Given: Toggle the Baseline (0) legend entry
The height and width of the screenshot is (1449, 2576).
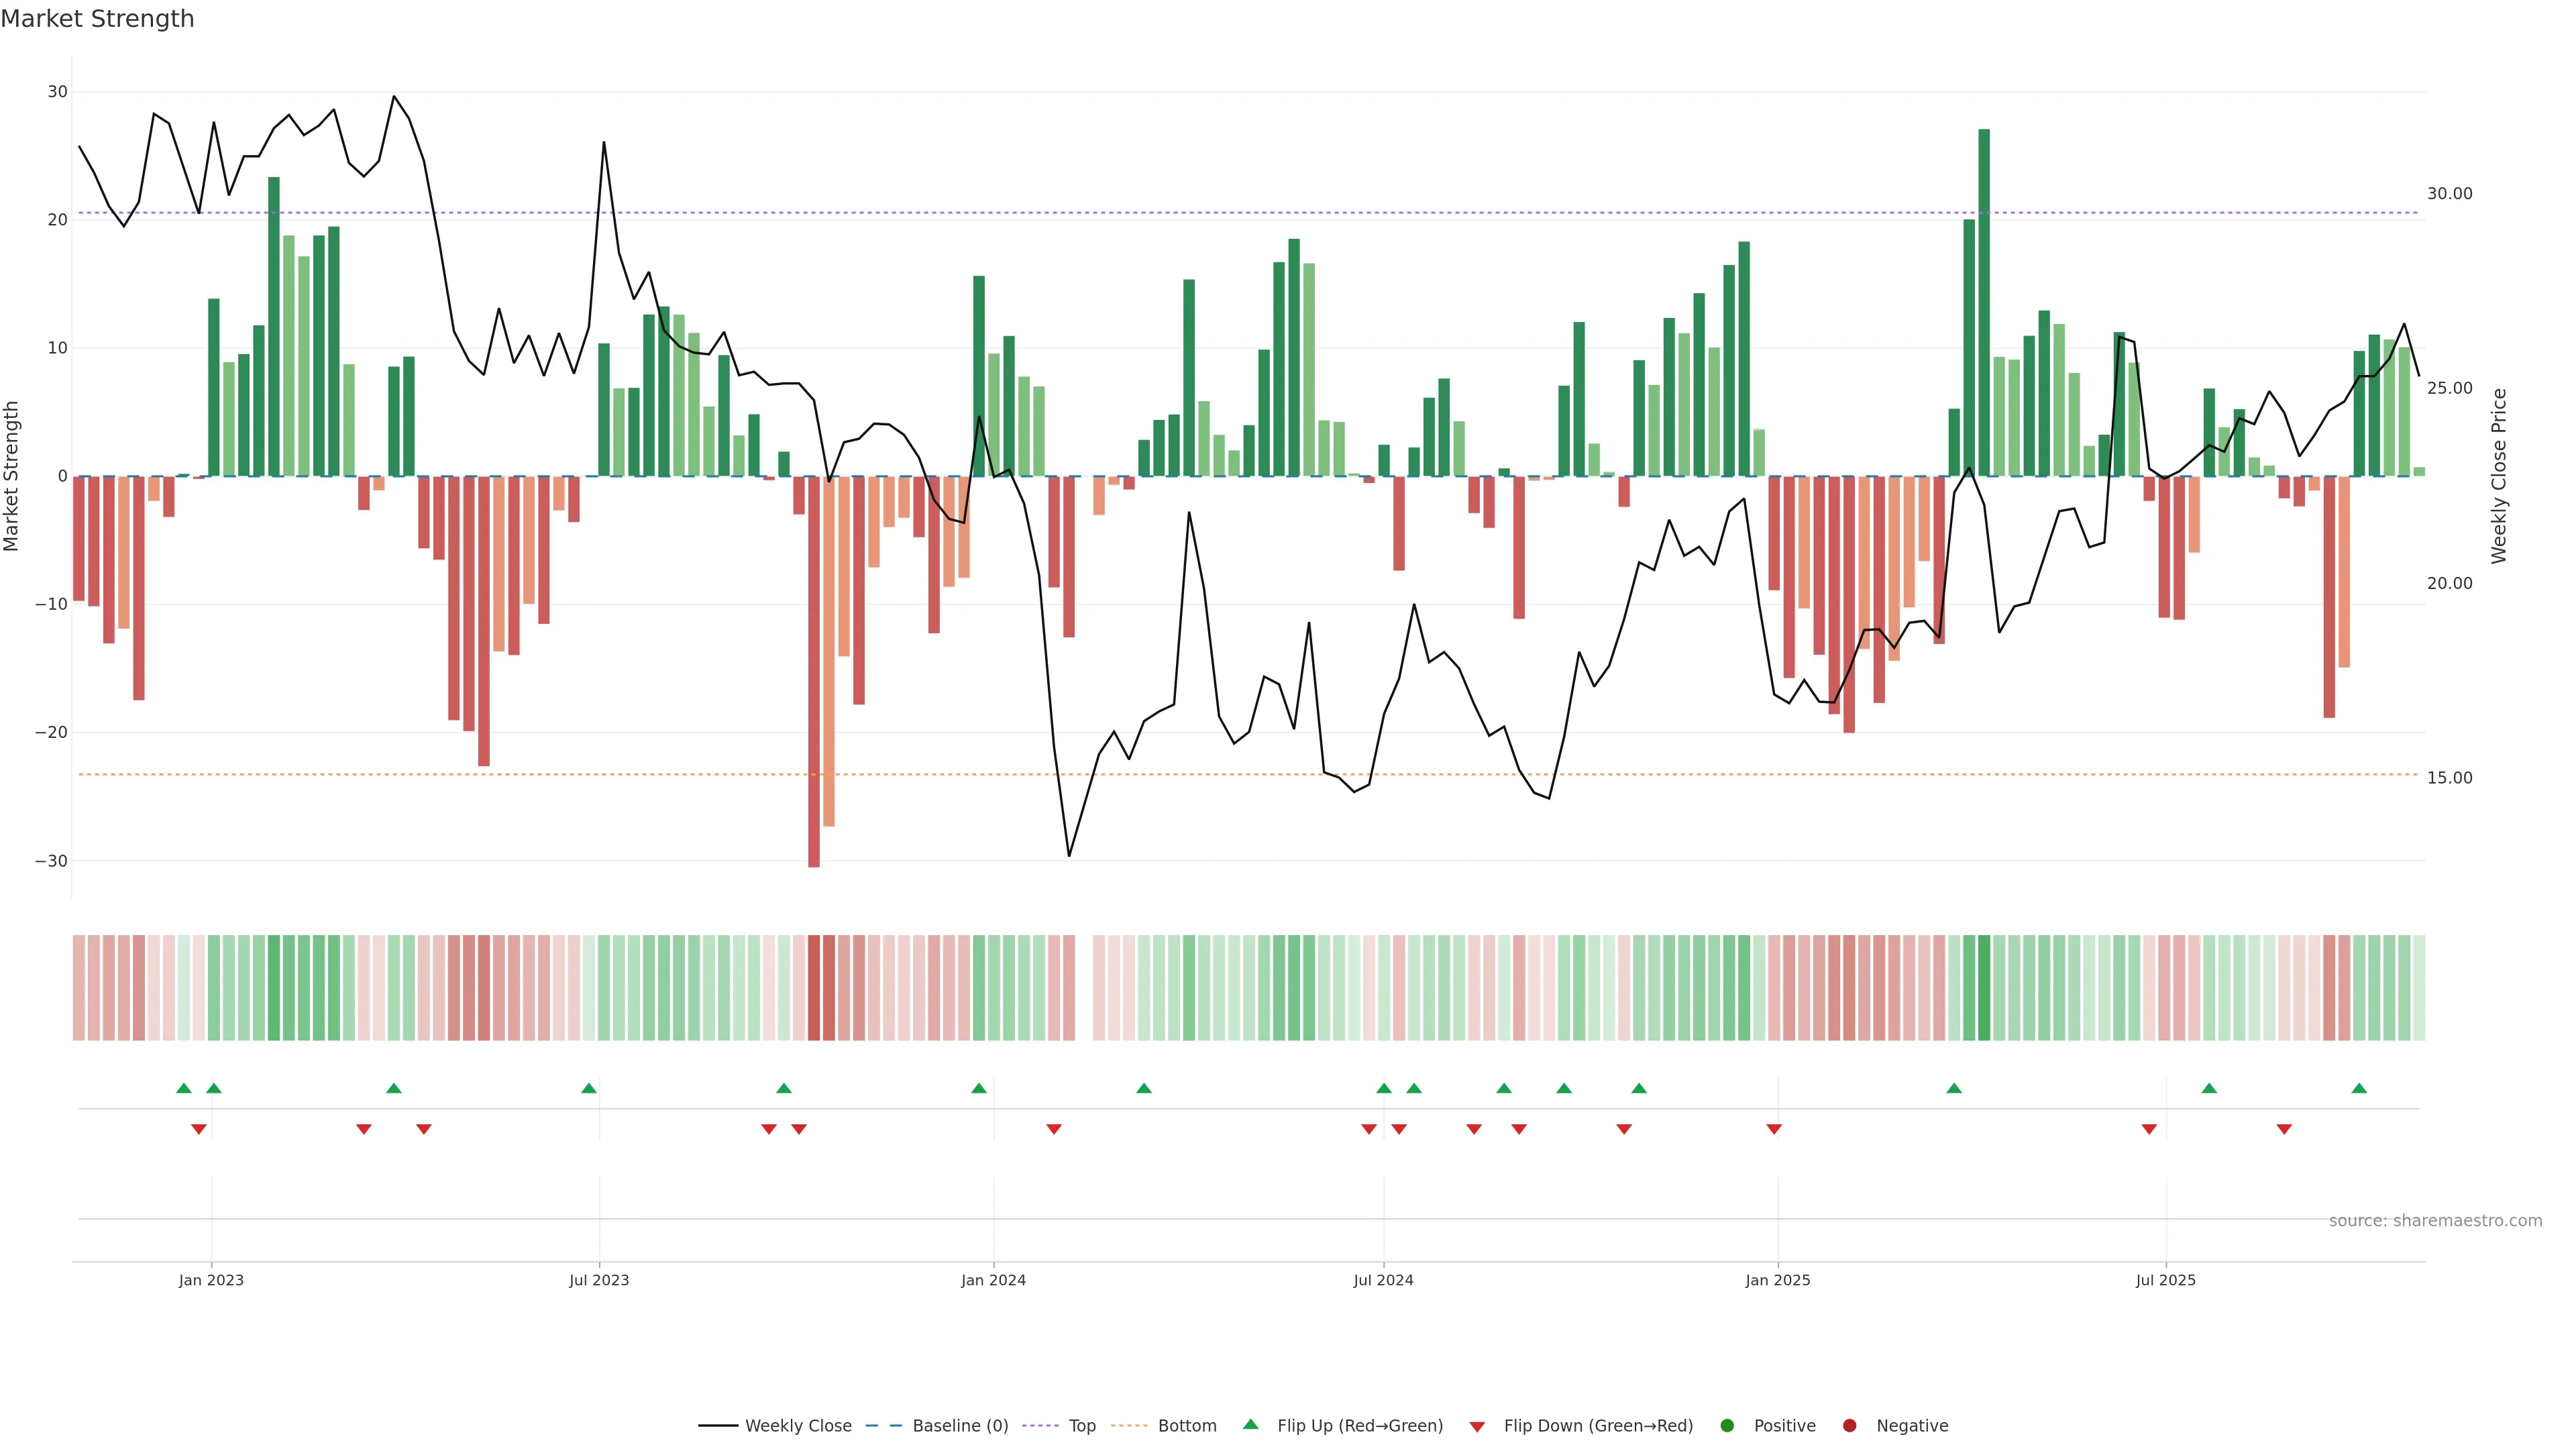Looking at the screenshot, I should click(x=960, y=1425).
